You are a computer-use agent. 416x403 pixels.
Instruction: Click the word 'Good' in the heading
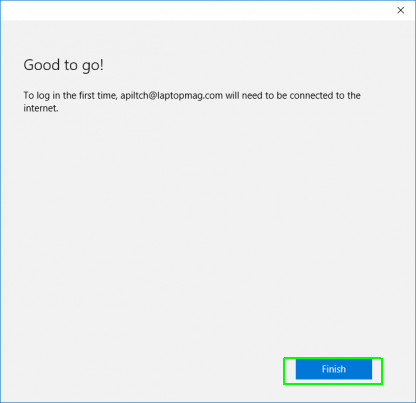[x=42, y=65]
